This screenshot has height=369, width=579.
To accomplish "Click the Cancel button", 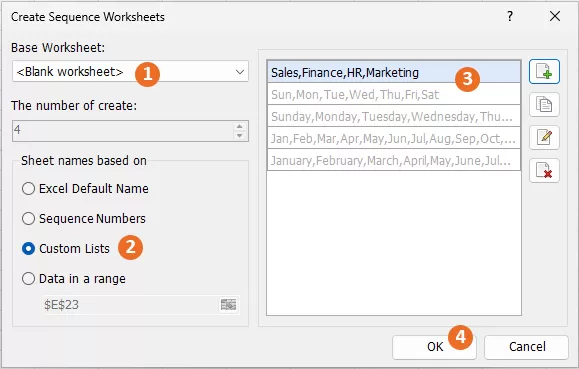I will point(527,347).
